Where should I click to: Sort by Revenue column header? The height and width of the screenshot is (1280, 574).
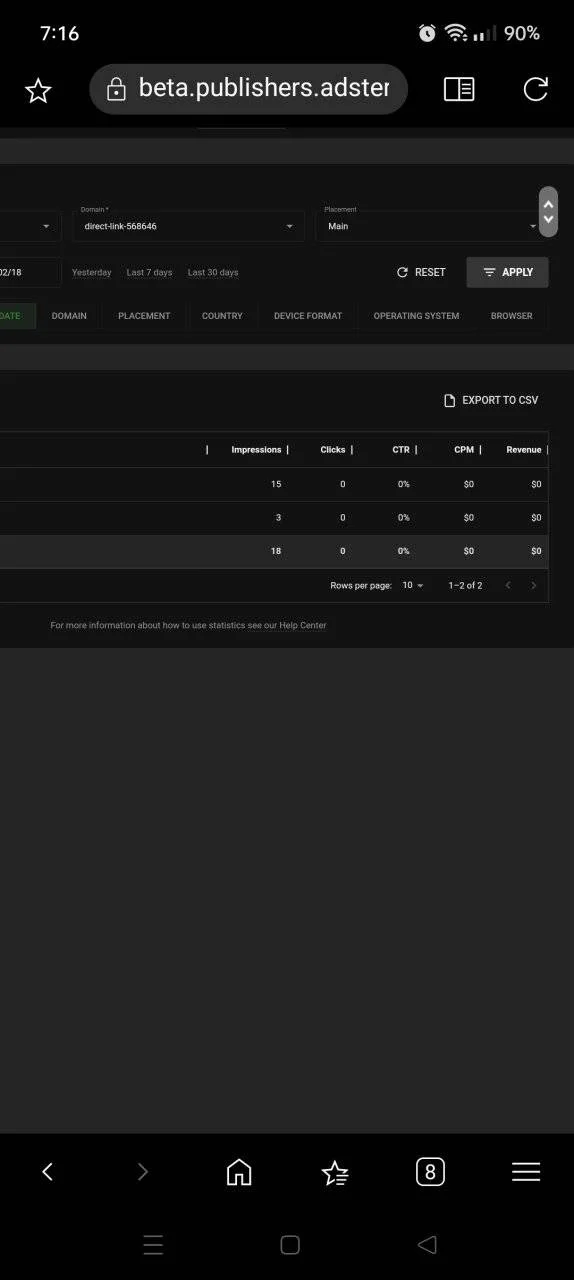524,450
